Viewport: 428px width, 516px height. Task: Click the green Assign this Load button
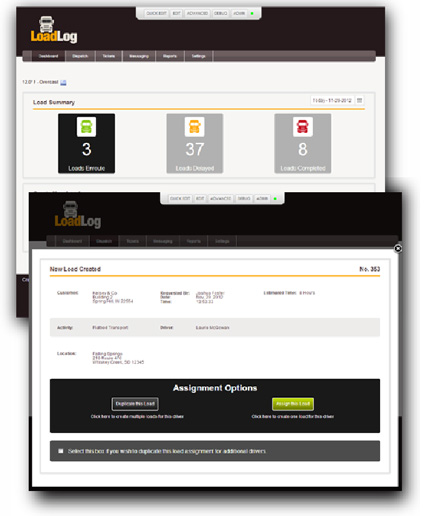(293, 404)
